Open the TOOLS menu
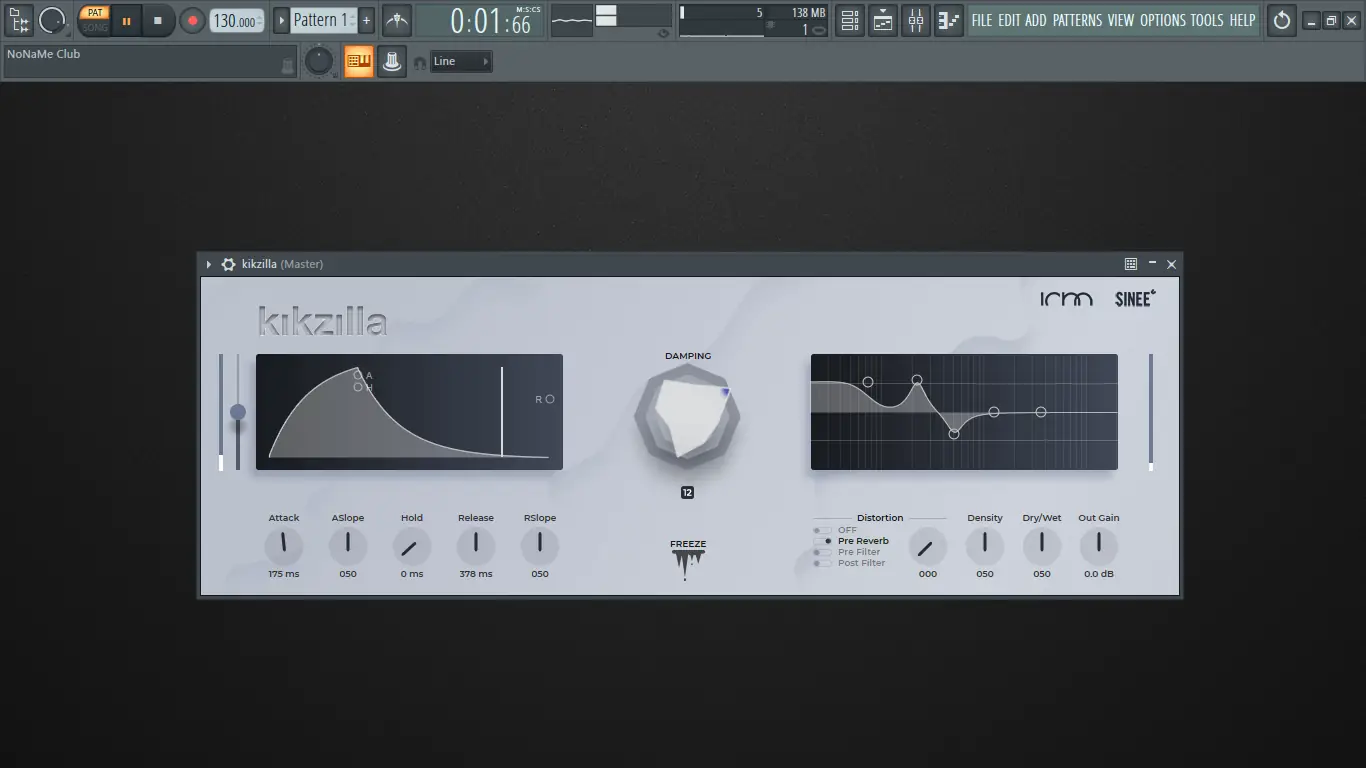This screenshot has height=768, width=1366. point(1207,20)
